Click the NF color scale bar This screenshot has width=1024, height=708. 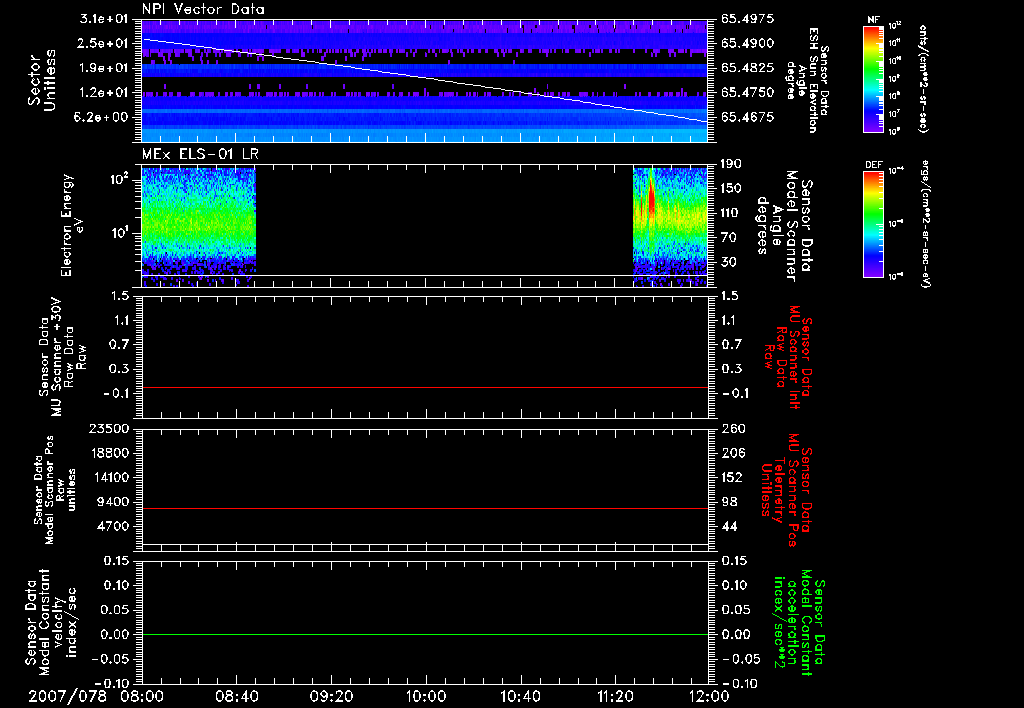tap(871, 78)
